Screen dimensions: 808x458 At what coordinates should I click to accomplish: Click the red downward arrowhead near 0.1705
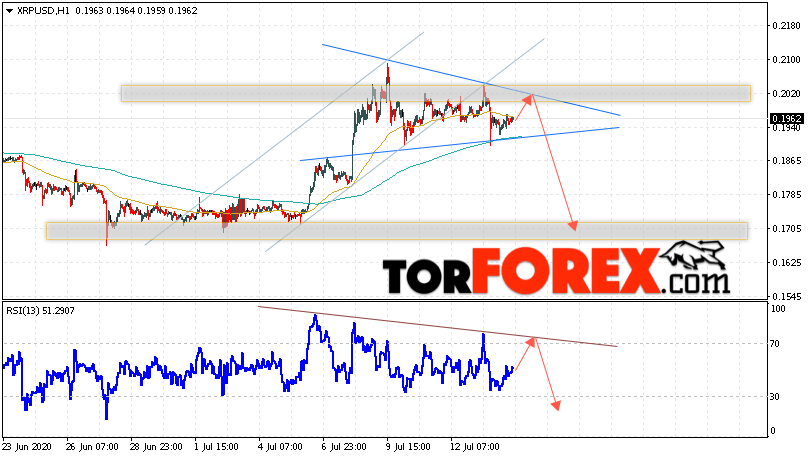573,225
